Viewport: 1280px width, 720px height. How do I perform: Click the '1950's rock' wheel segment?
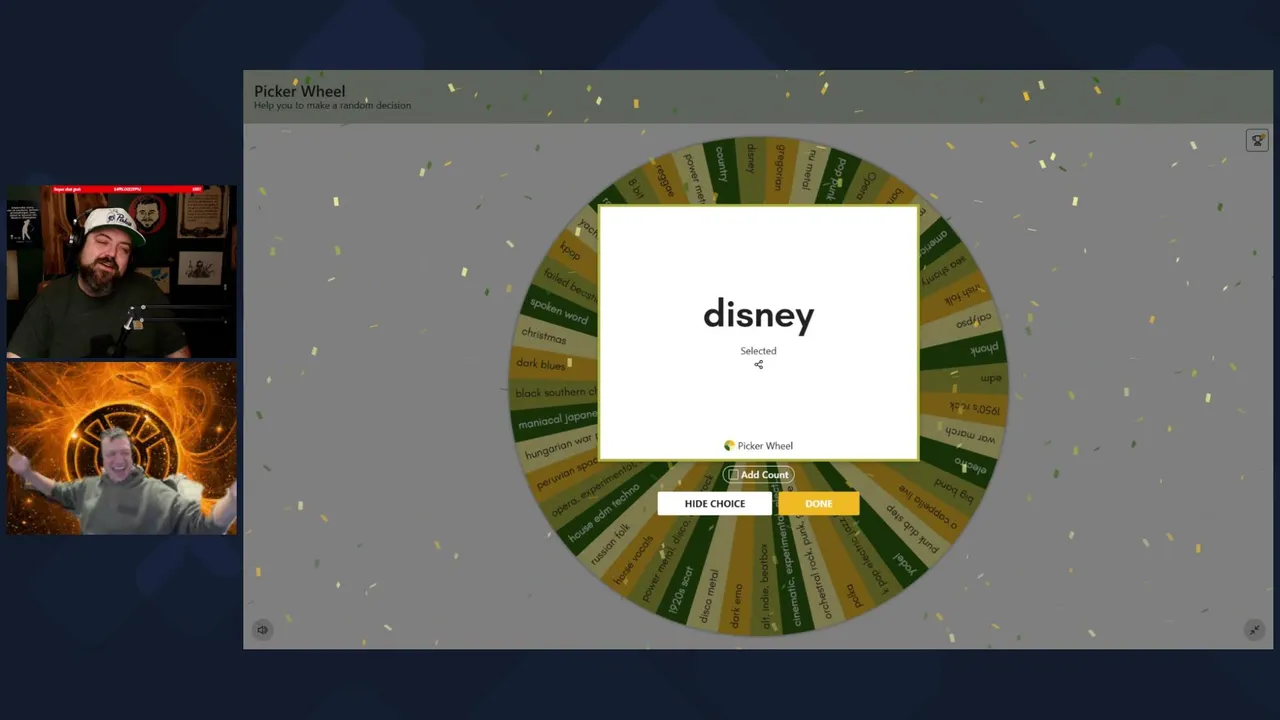click(975, 408)
